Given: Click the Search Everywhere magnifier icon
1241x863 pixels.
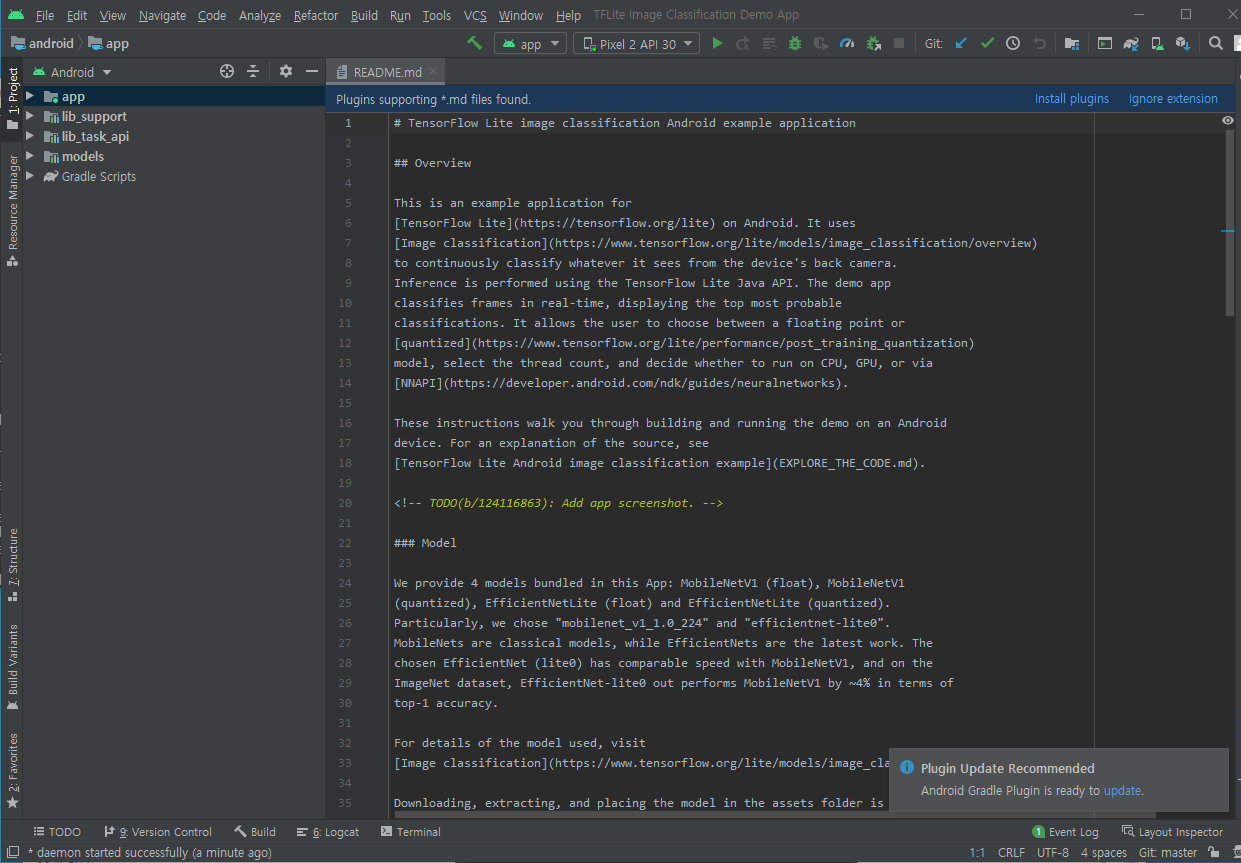Looking at the screenshot, I should click(1215, 43).
